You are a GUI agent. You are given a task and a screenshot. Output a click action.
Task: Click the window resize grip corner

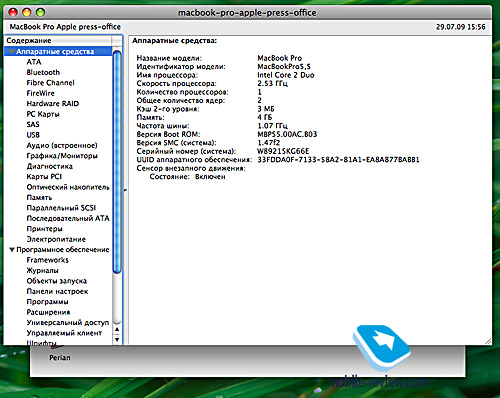coord(488,341)
